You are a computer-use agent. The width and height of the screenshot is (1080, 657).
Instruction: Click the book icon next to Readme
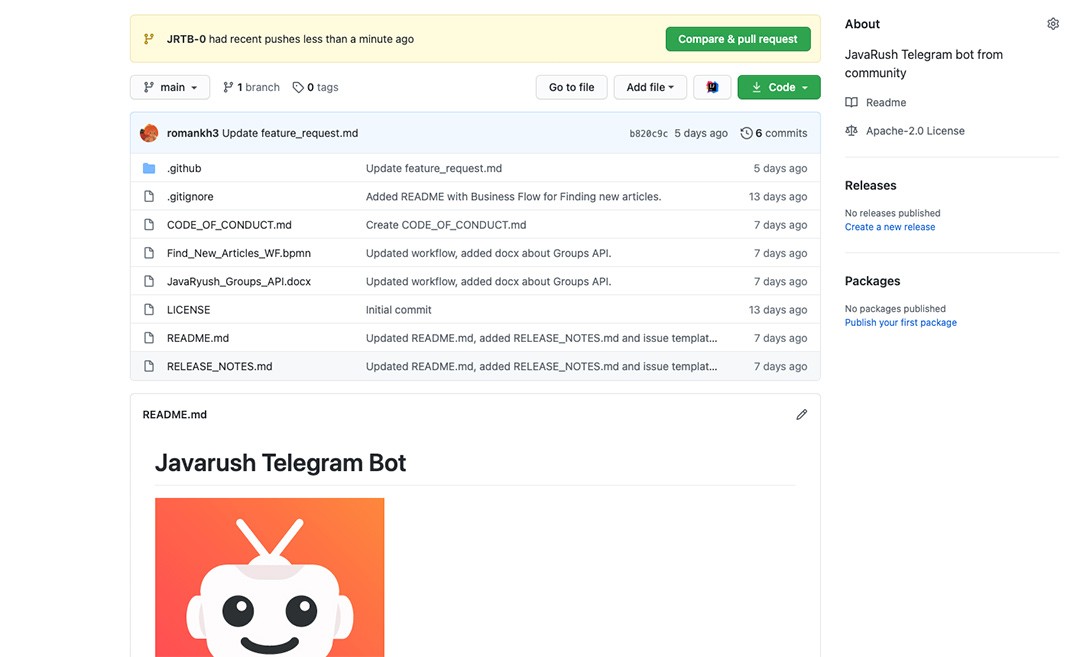coord(851,103)
